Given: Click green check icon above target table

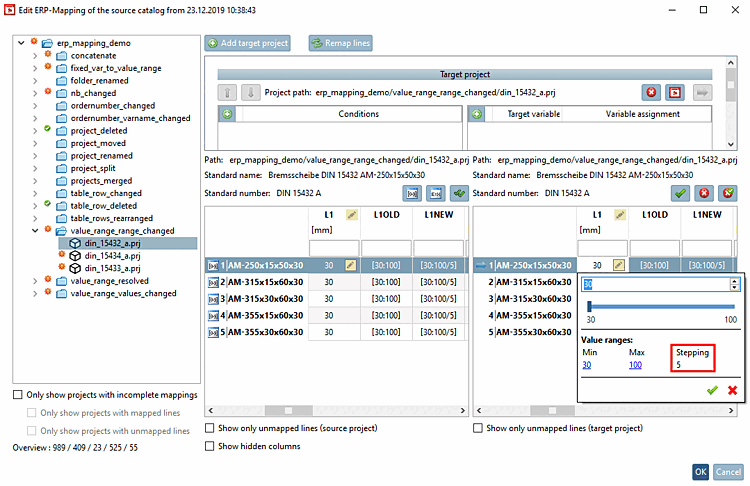Looking at the screenshot, I should (680, 193).
